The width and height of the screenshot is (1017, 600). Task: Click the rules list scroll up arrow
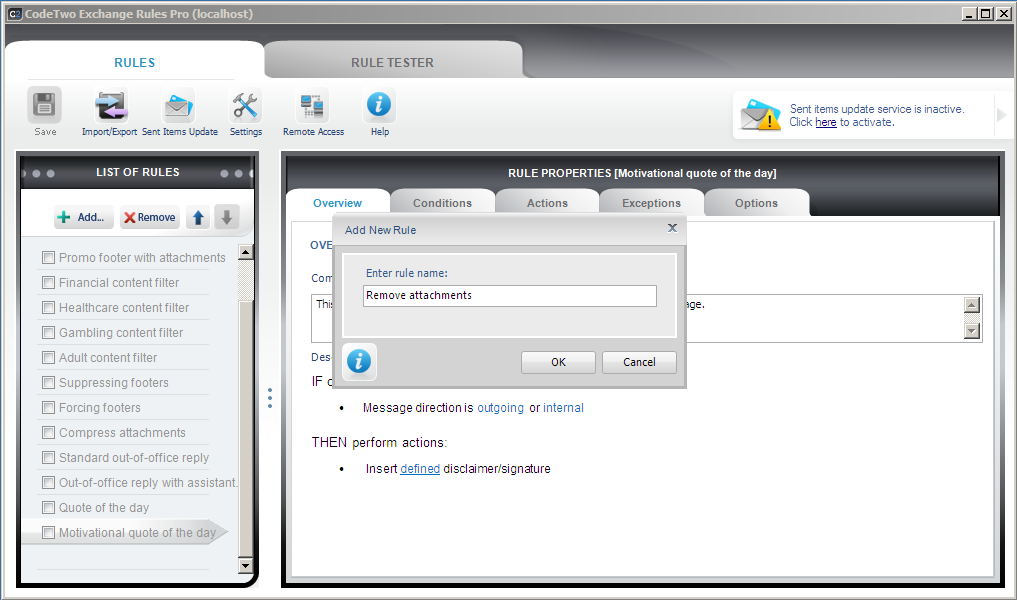tap(245, 252)
